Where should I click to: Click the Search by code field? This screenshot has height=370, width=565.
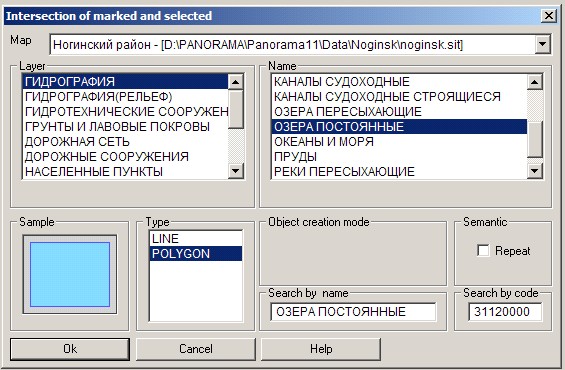pos(505,312)
